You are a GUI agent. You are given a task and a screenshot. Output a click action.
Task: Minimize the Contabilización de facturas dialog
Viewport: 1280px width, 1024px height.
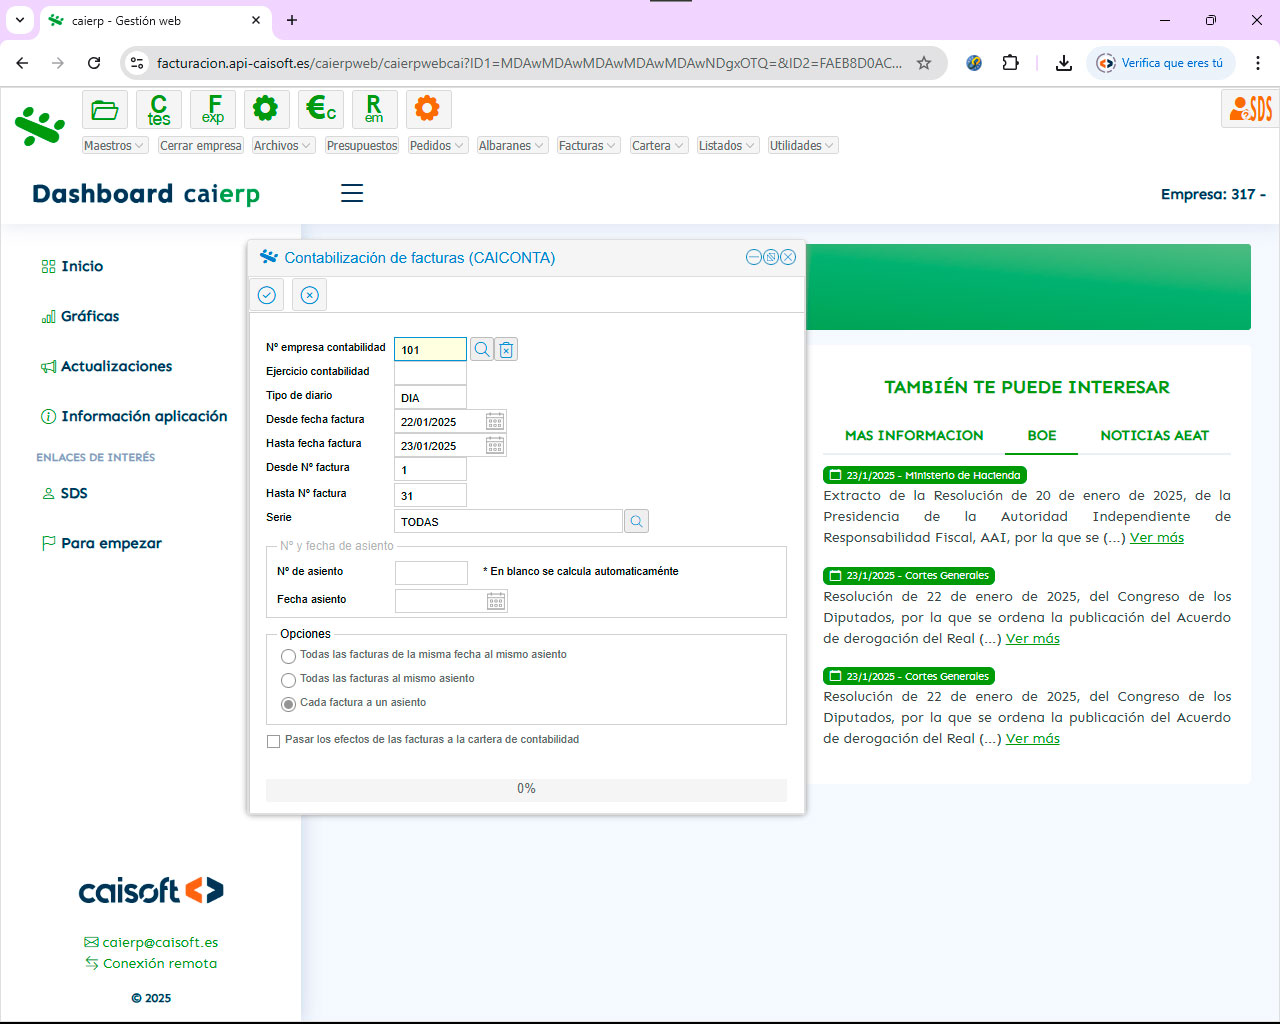tap(754, 257)
